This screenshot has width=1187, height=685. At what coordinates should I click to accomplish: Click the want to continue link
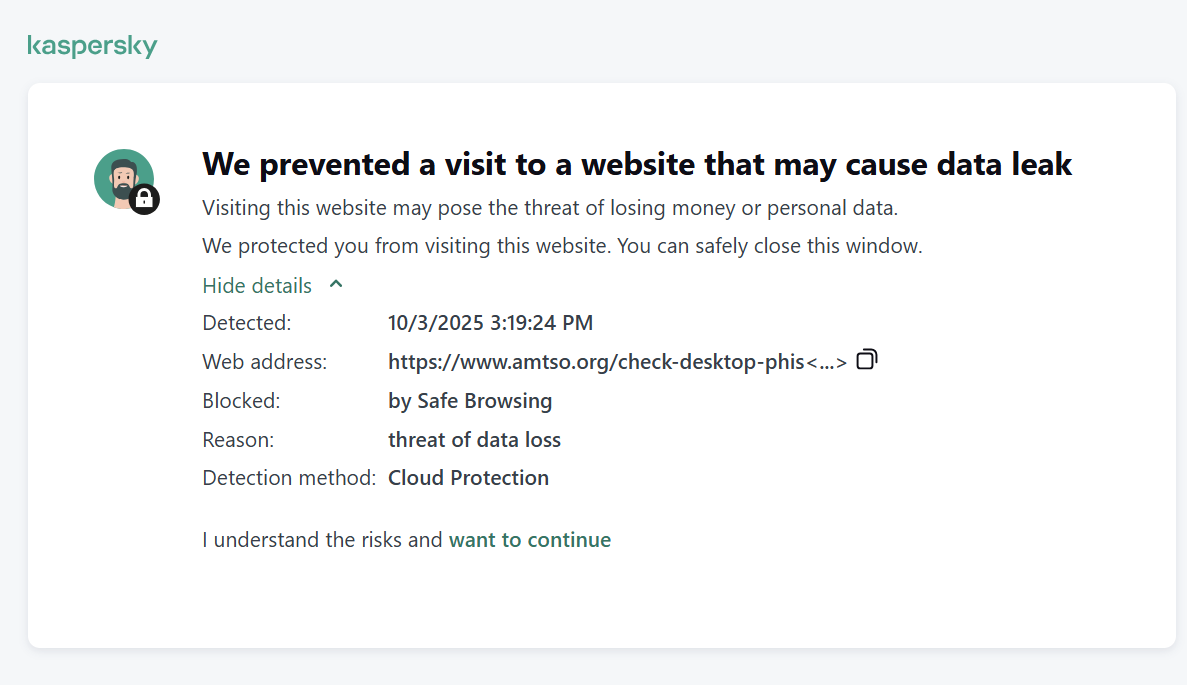[x=529, y=540]
